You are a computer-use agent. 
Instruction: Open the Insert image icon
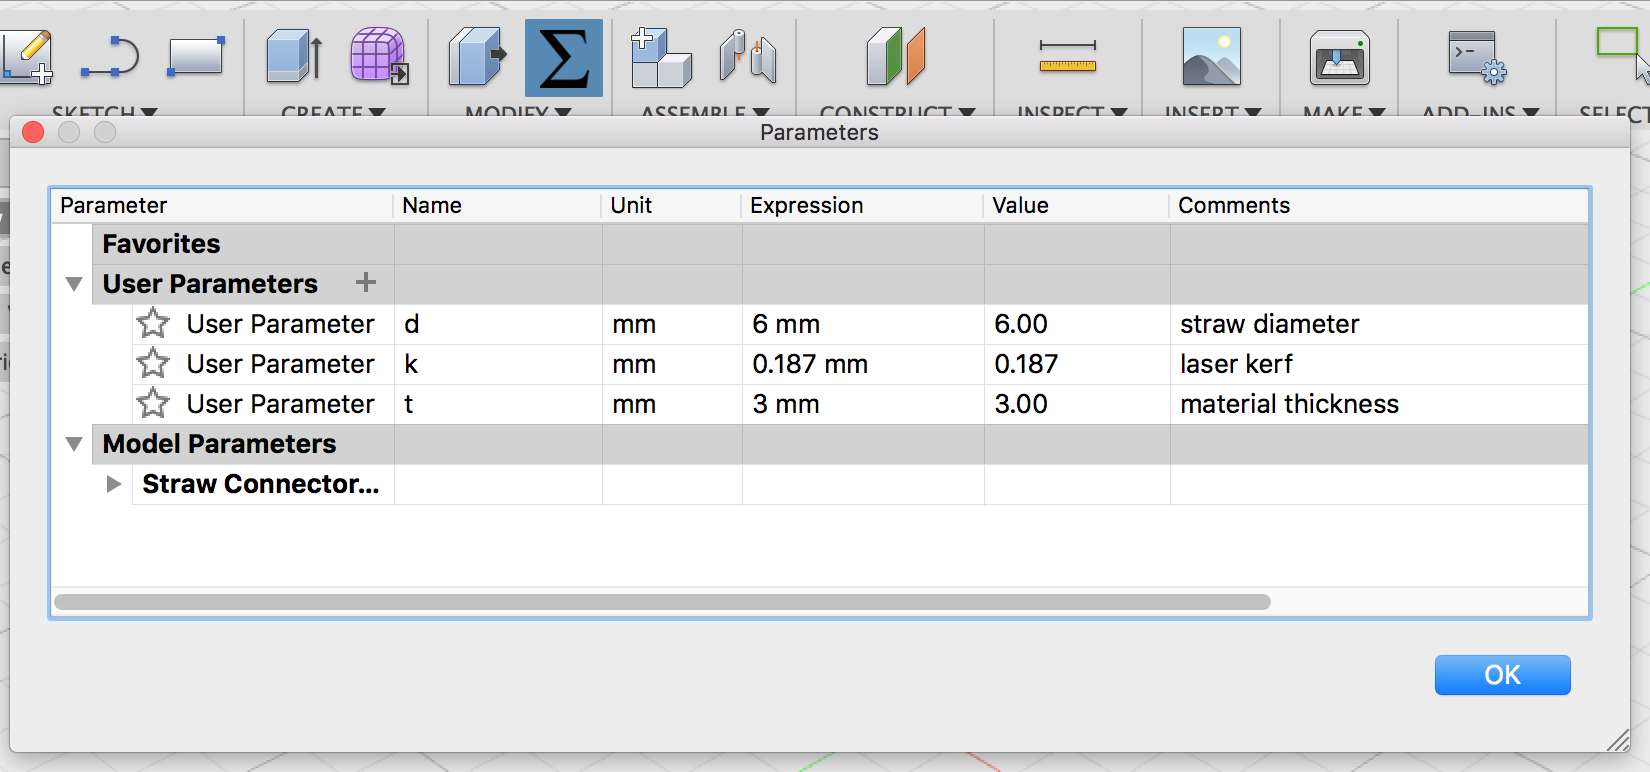pos(1211,57)
